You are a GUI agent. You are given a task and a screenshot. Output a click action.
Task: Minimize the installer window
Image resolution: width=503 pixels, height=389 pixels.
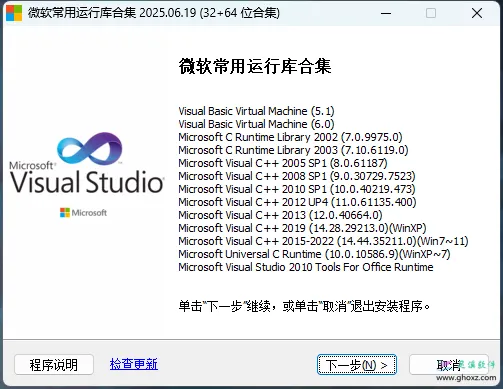386,13
